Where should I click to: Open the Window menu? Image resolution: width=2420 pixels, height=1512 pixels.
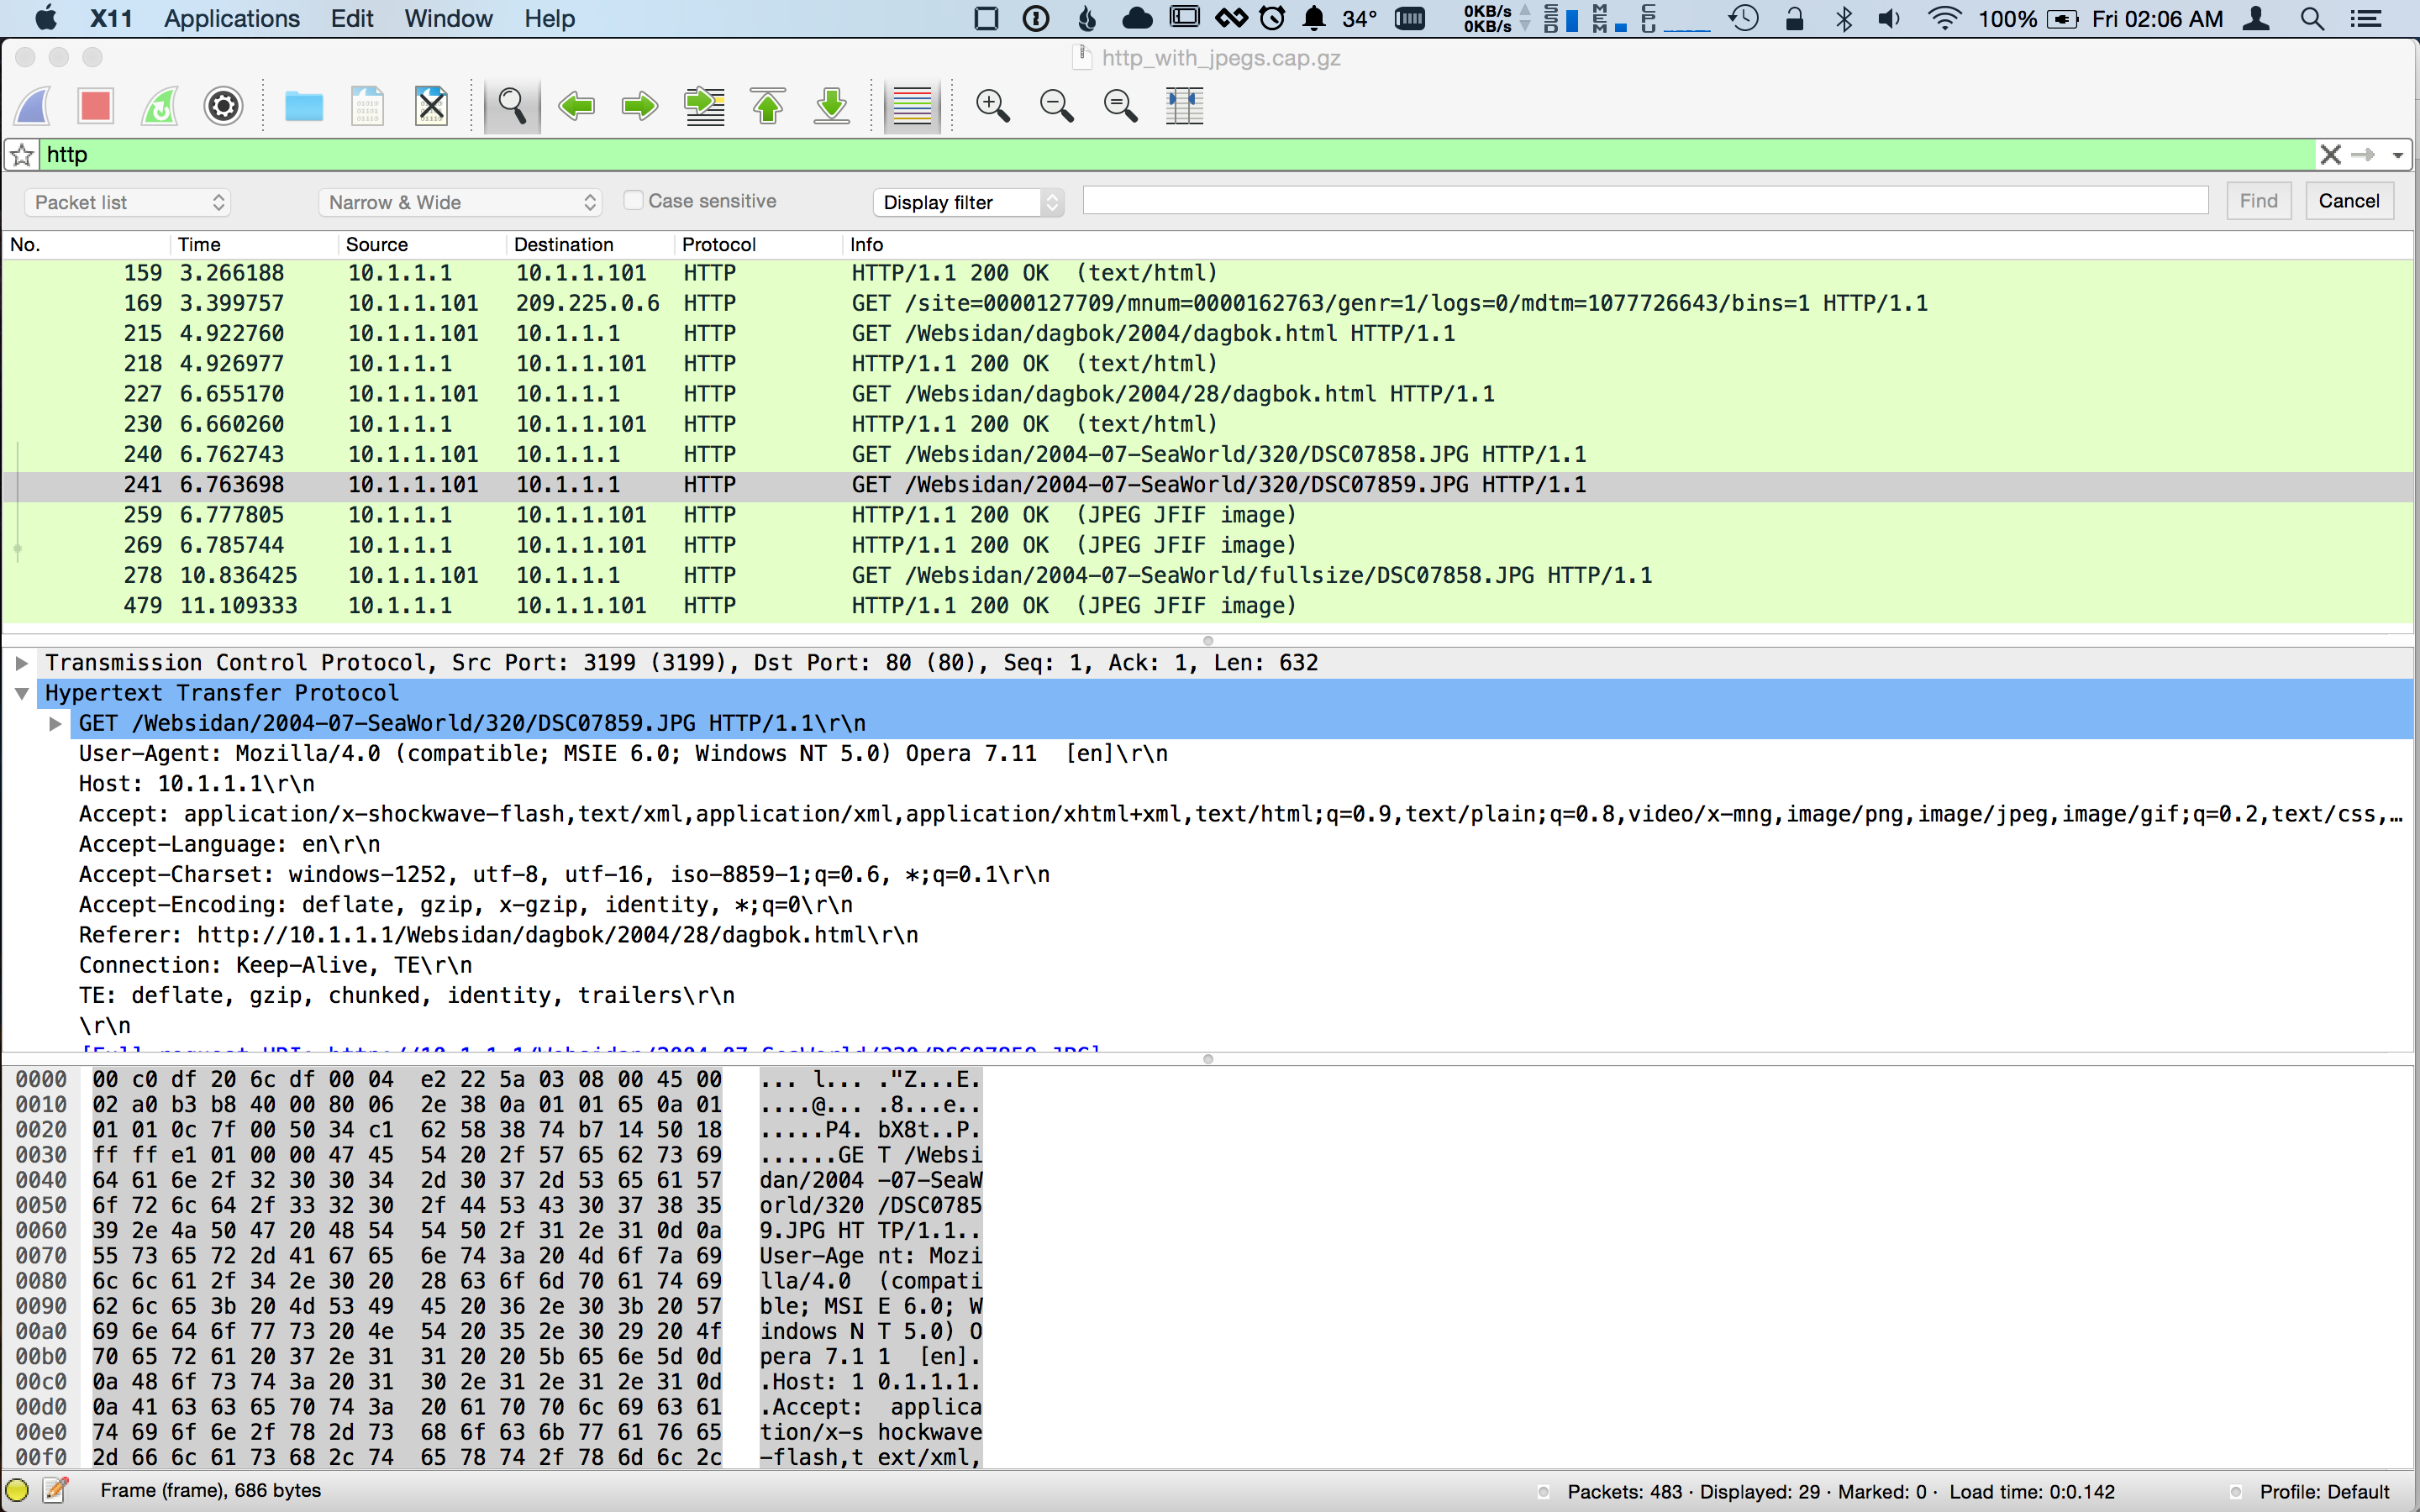[448, 19]
